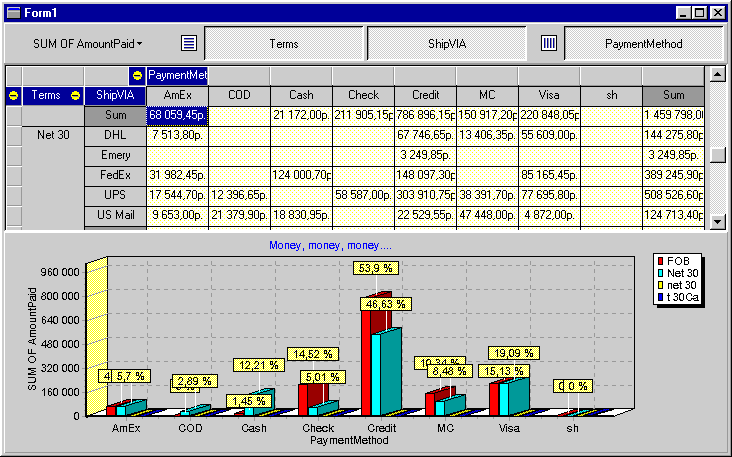Click the column fields icon beside PaymentMethod
Viewport: 732px width, 457px height.
coord(548,44)
